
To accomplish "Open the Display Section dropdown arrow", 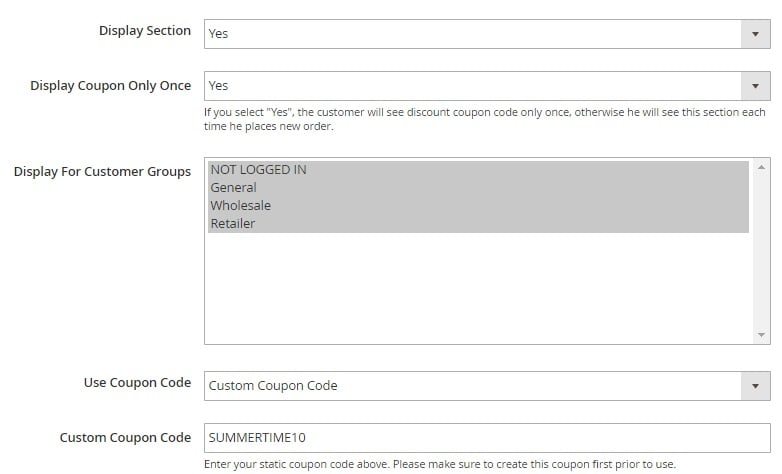I will 755,34.
